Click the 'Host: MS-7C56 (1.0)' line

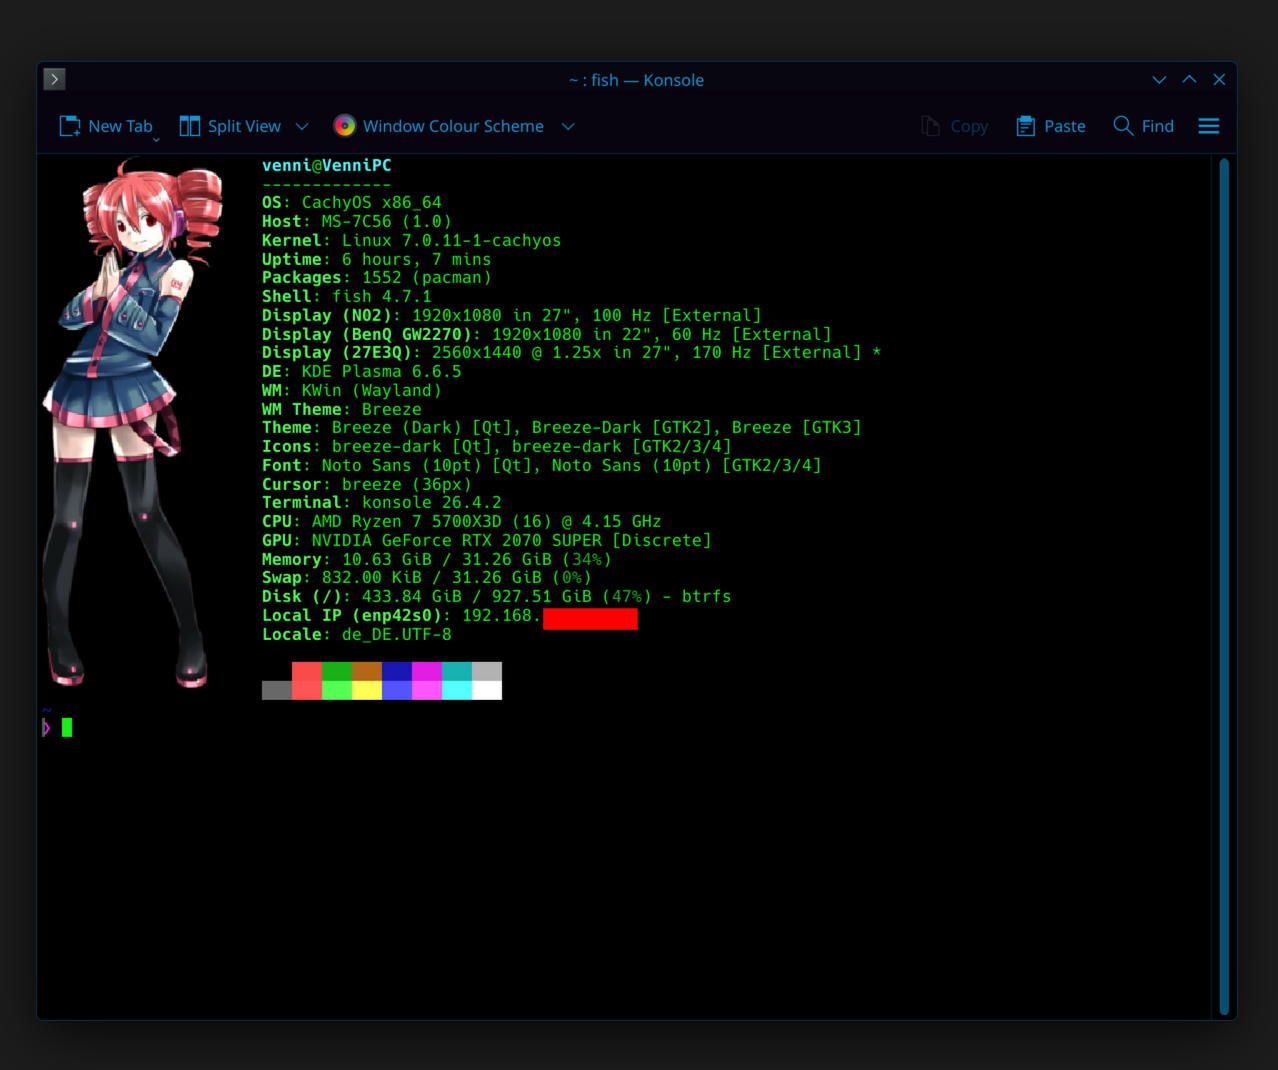(357, 221)
